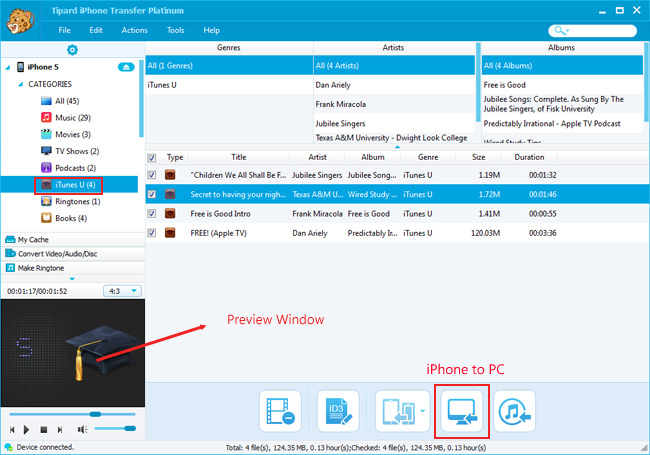Open Convert Video/Audio/Disc section
This screenshot has width=650, height=455.
click(73, 254)
